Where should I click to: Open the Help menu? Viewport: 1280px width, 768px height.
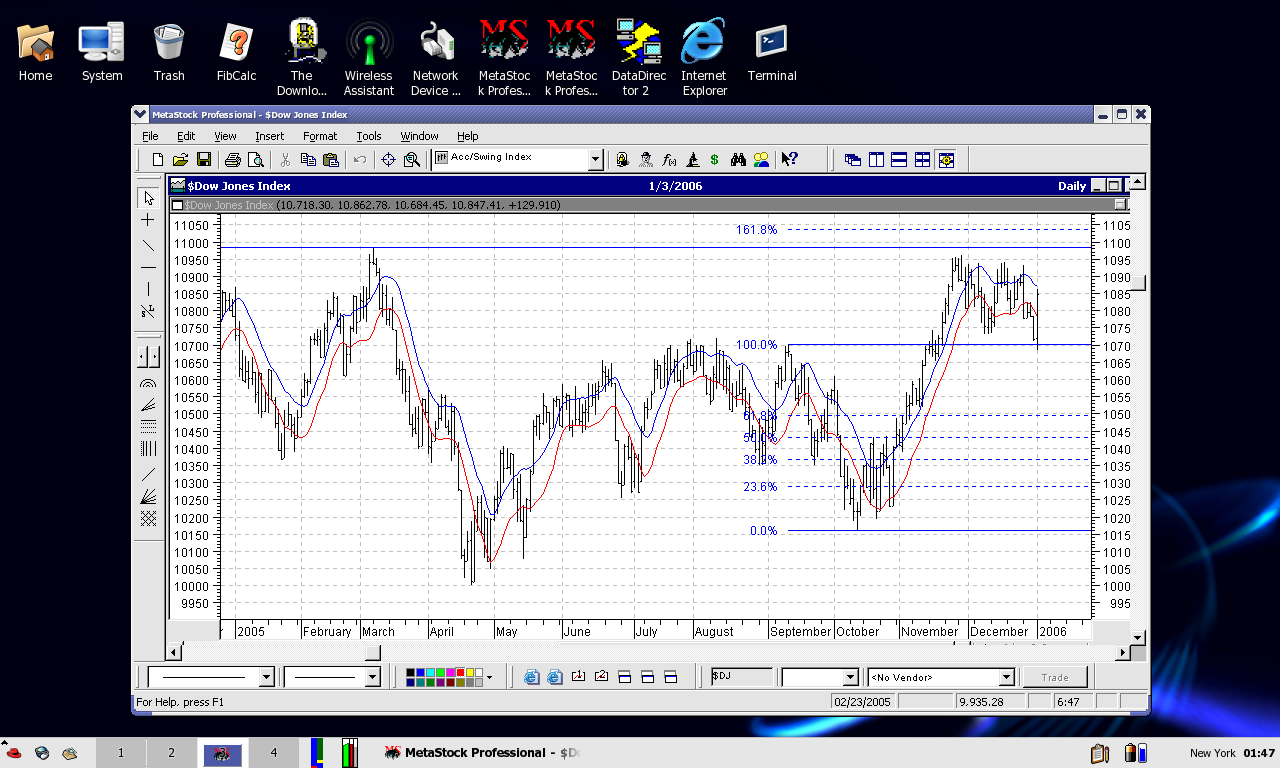point(468,136)
